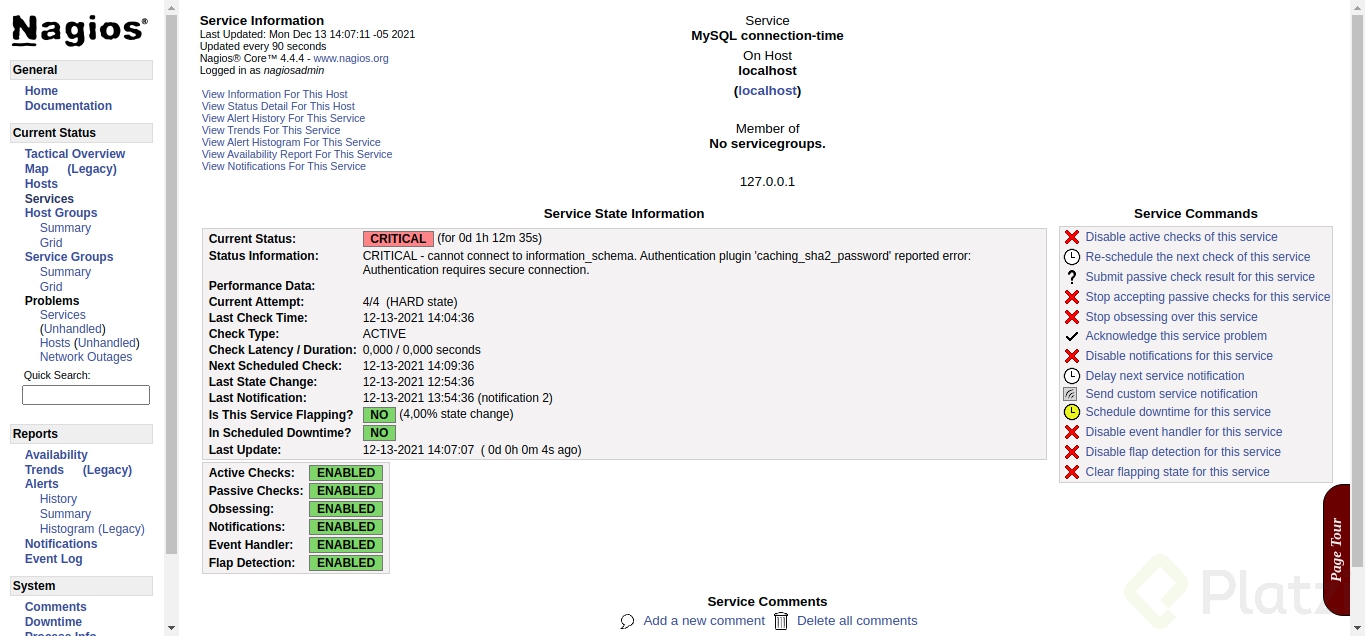1365x636 pixels.
Task: Re-schedule the next check of this service
Action: [x=1197, y=257]
